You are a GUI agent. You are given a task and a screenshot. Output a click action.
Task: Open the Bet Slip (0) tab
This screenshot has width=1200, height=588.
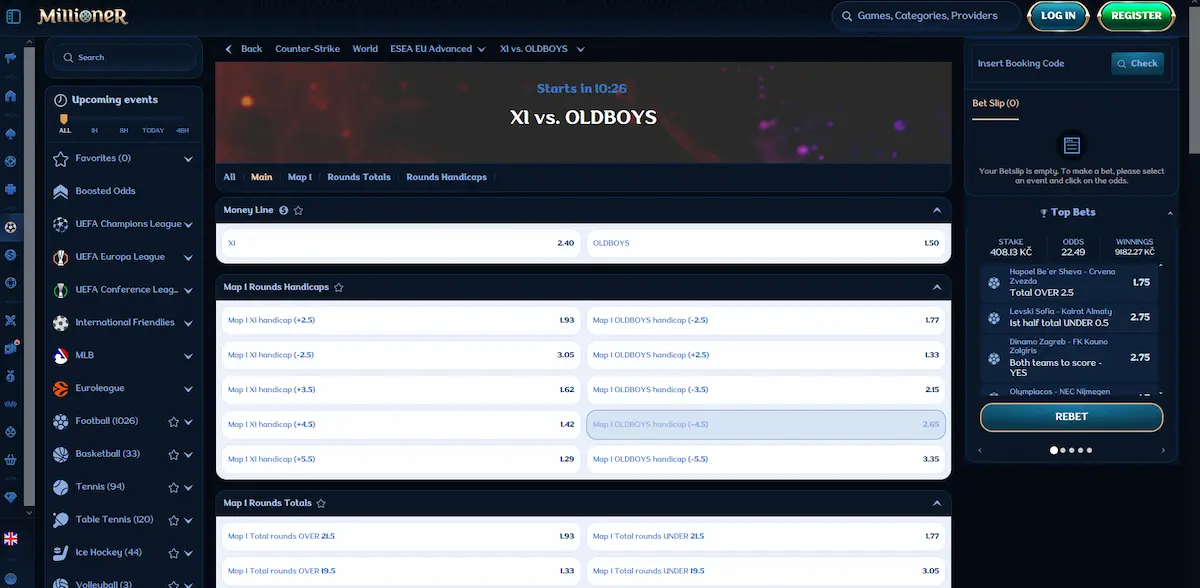(995, 104)
